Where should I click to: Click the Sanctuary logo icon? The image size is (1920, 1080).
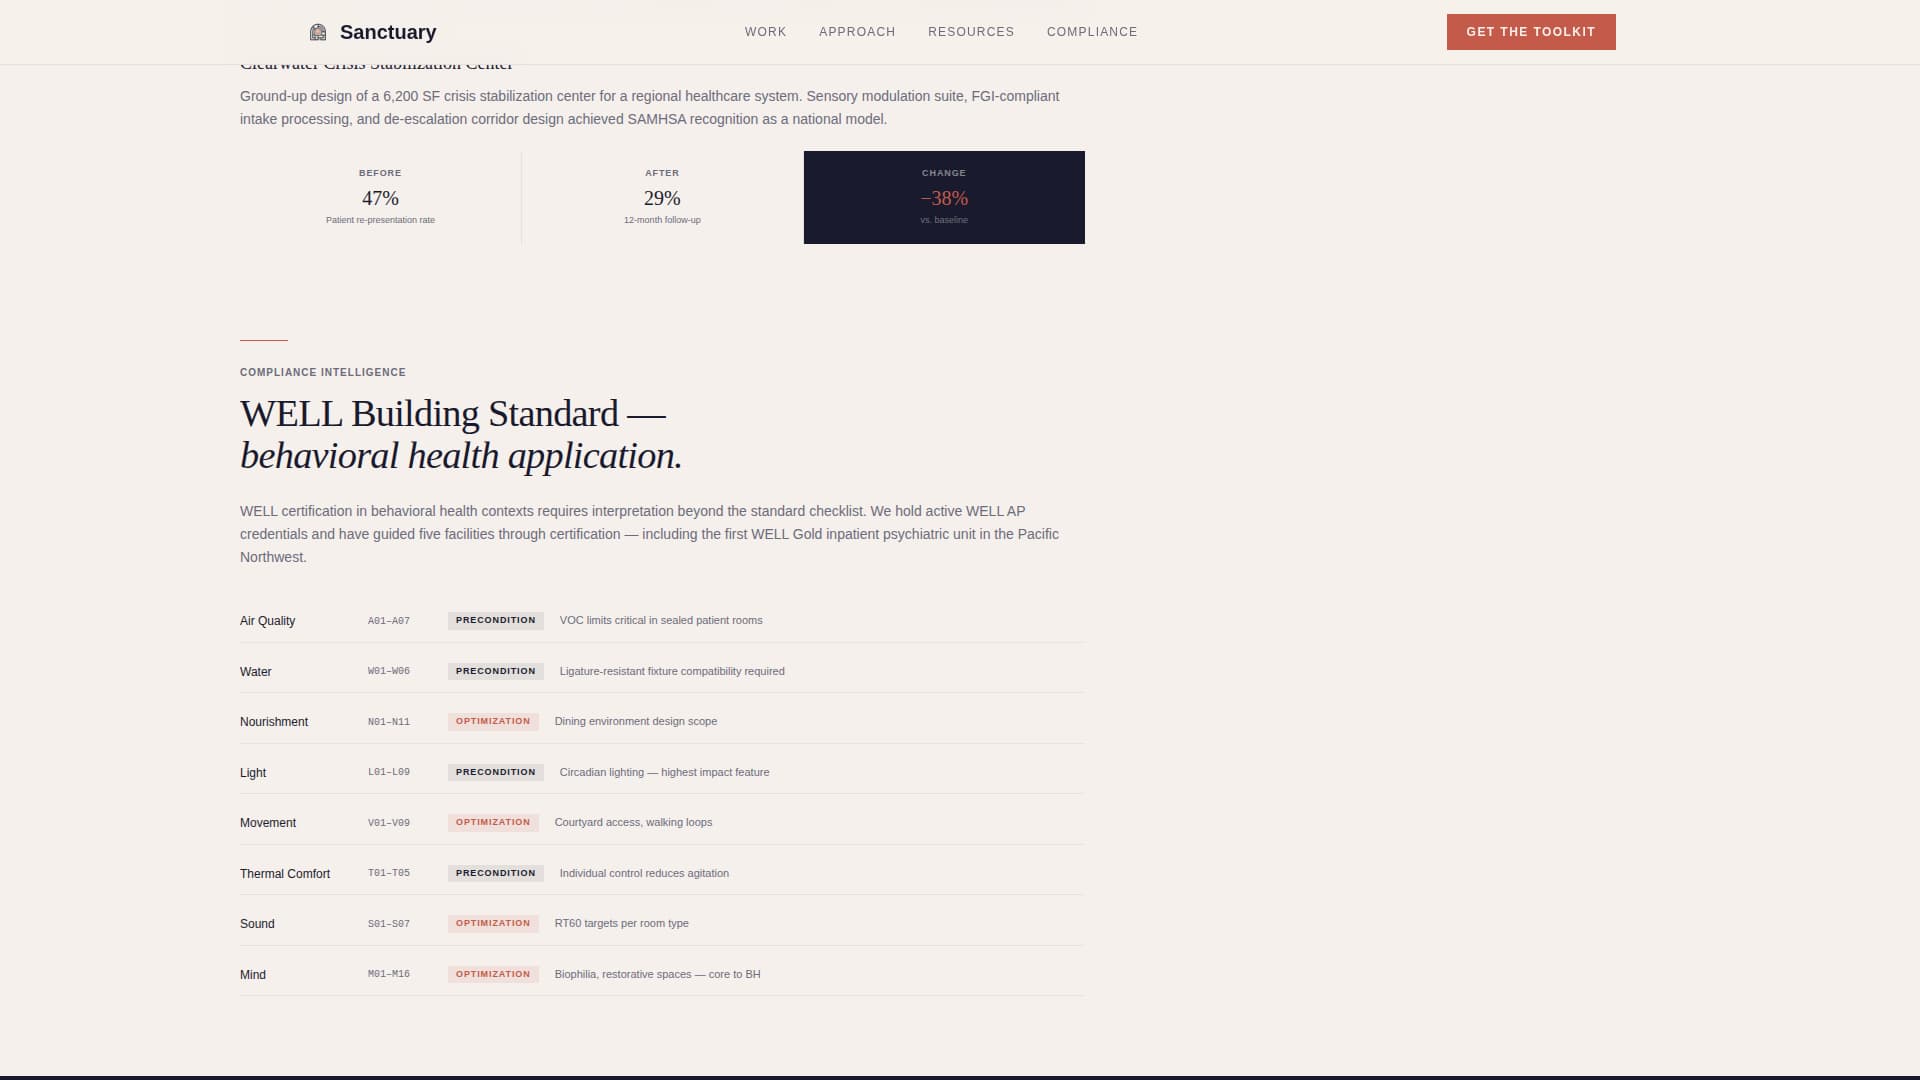(x=318, y=32)
